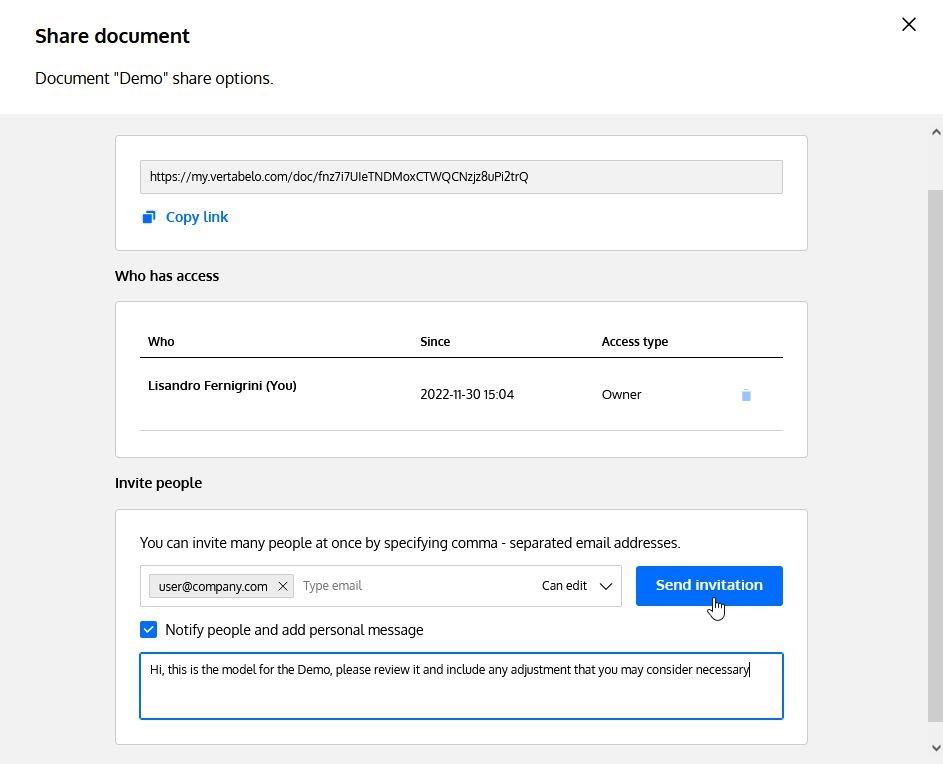Click the chevron next to Can edit

point(606,586)
